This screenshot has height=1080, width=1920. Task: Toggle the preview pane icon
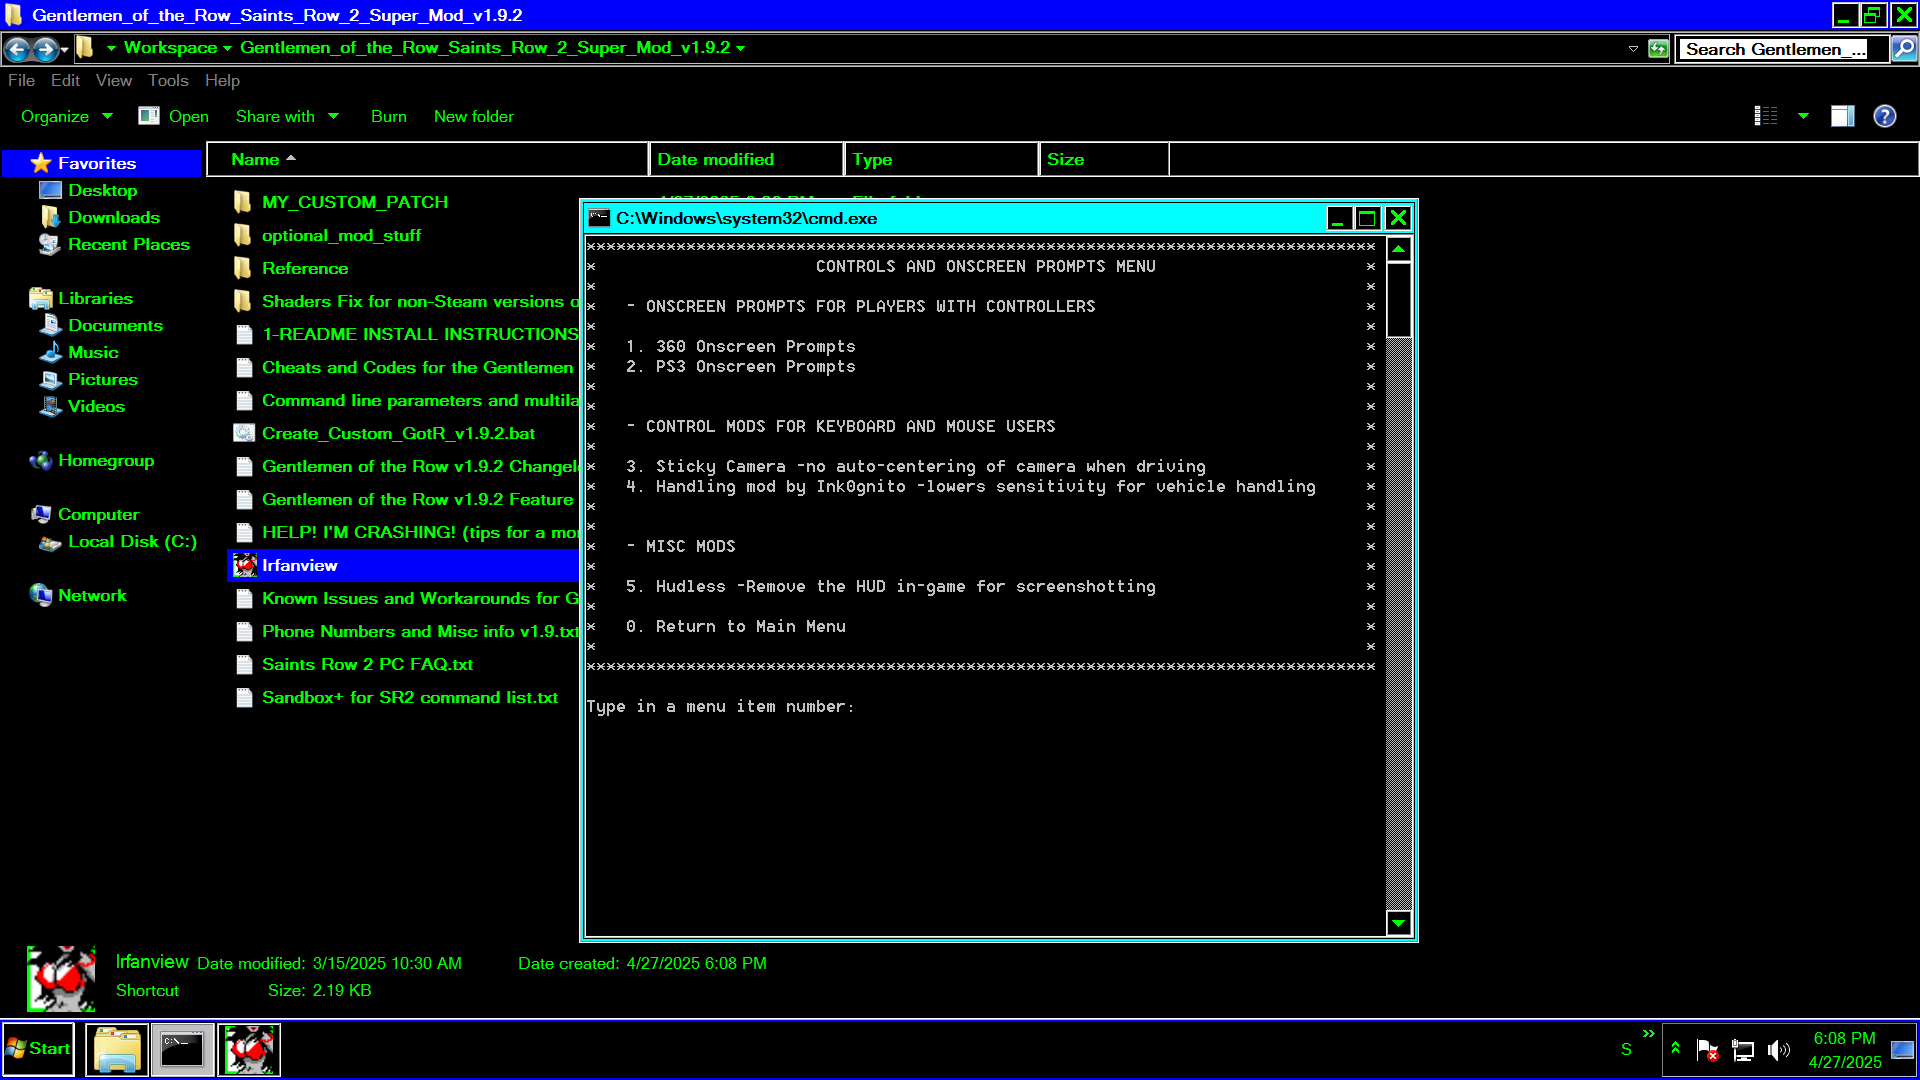(1843, 117)
